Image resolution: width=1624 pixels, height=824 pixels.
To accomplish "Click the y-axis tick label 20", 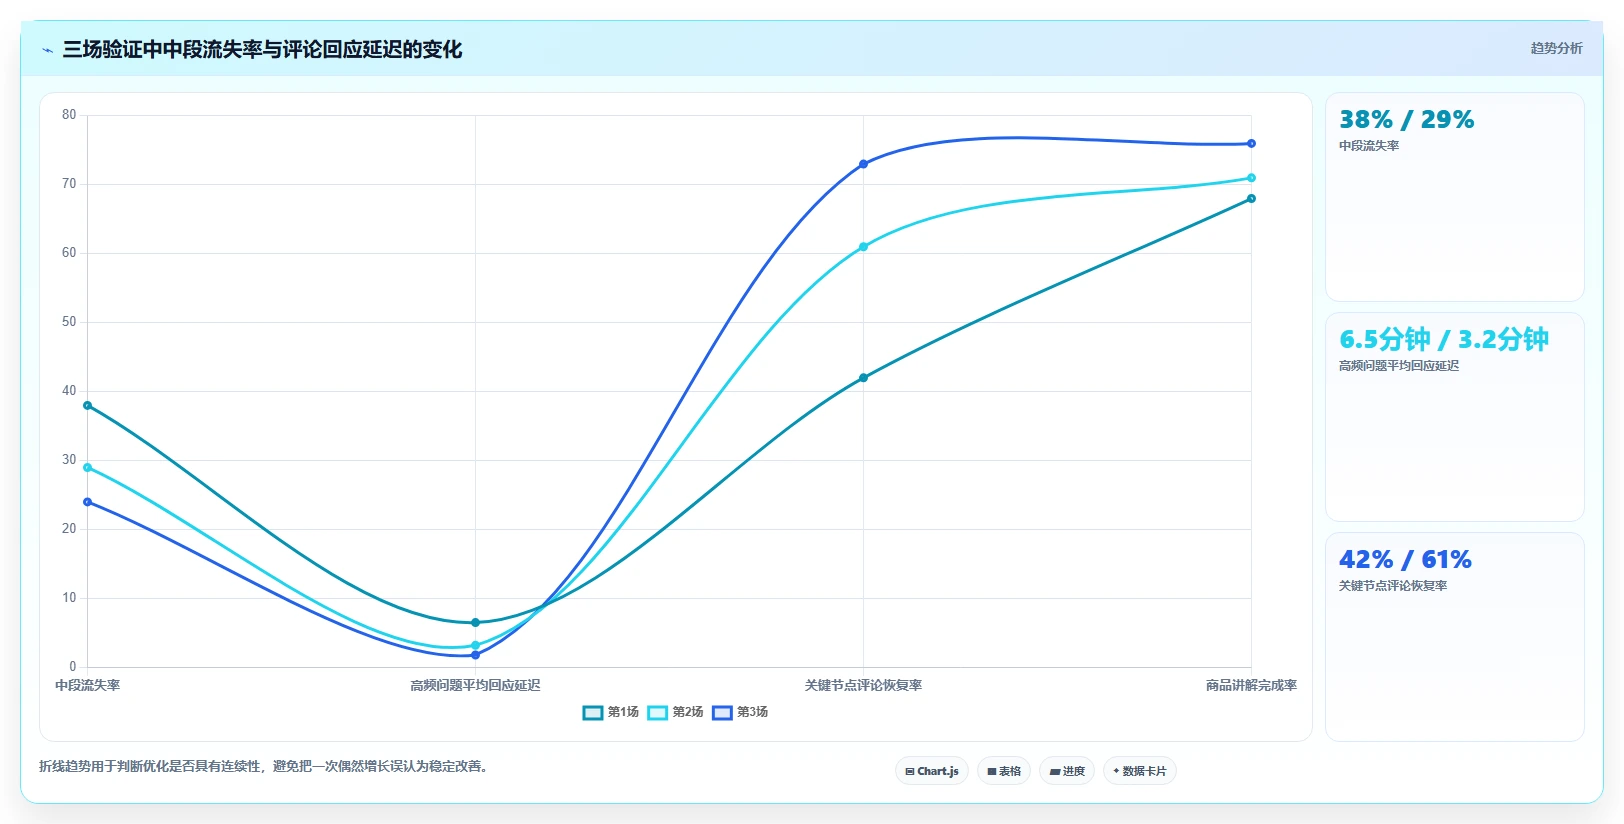I will point(69,529).
